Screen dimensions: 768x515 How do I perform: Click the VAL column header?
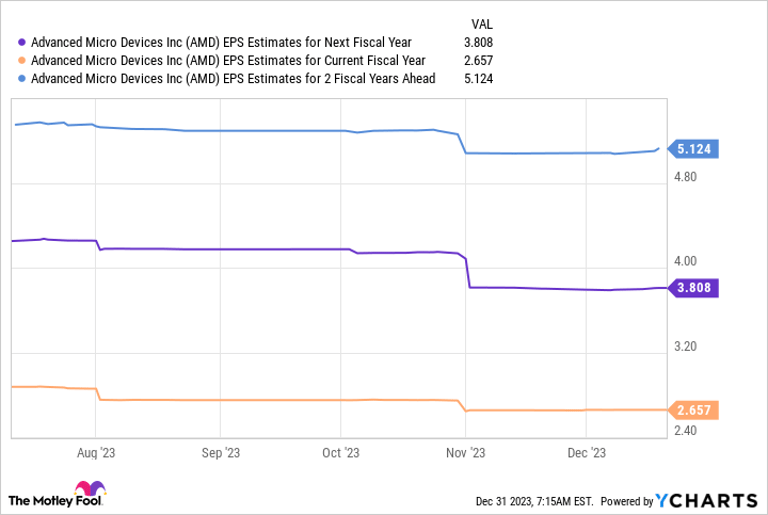coord(482,24)
